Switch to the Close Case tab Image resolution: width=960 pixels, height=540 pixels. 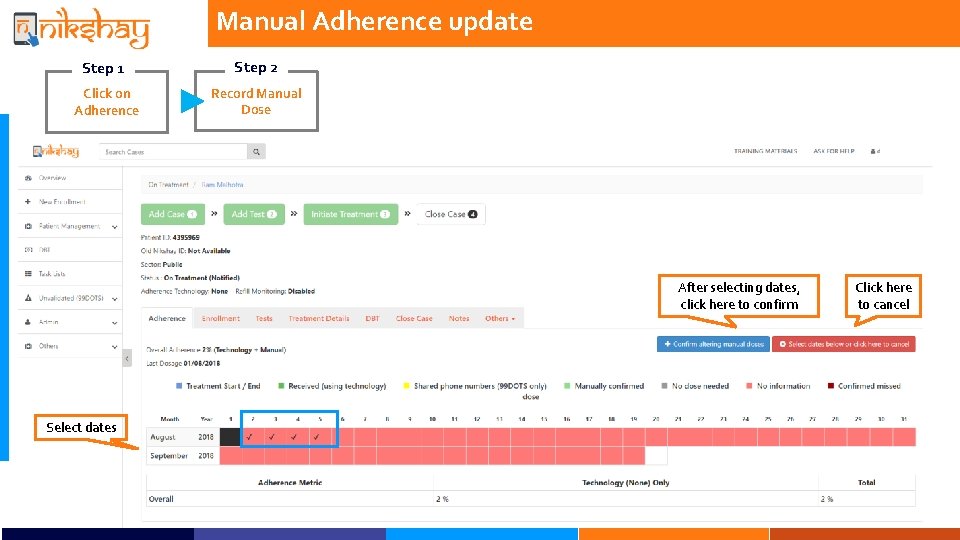tap(414, 318)
